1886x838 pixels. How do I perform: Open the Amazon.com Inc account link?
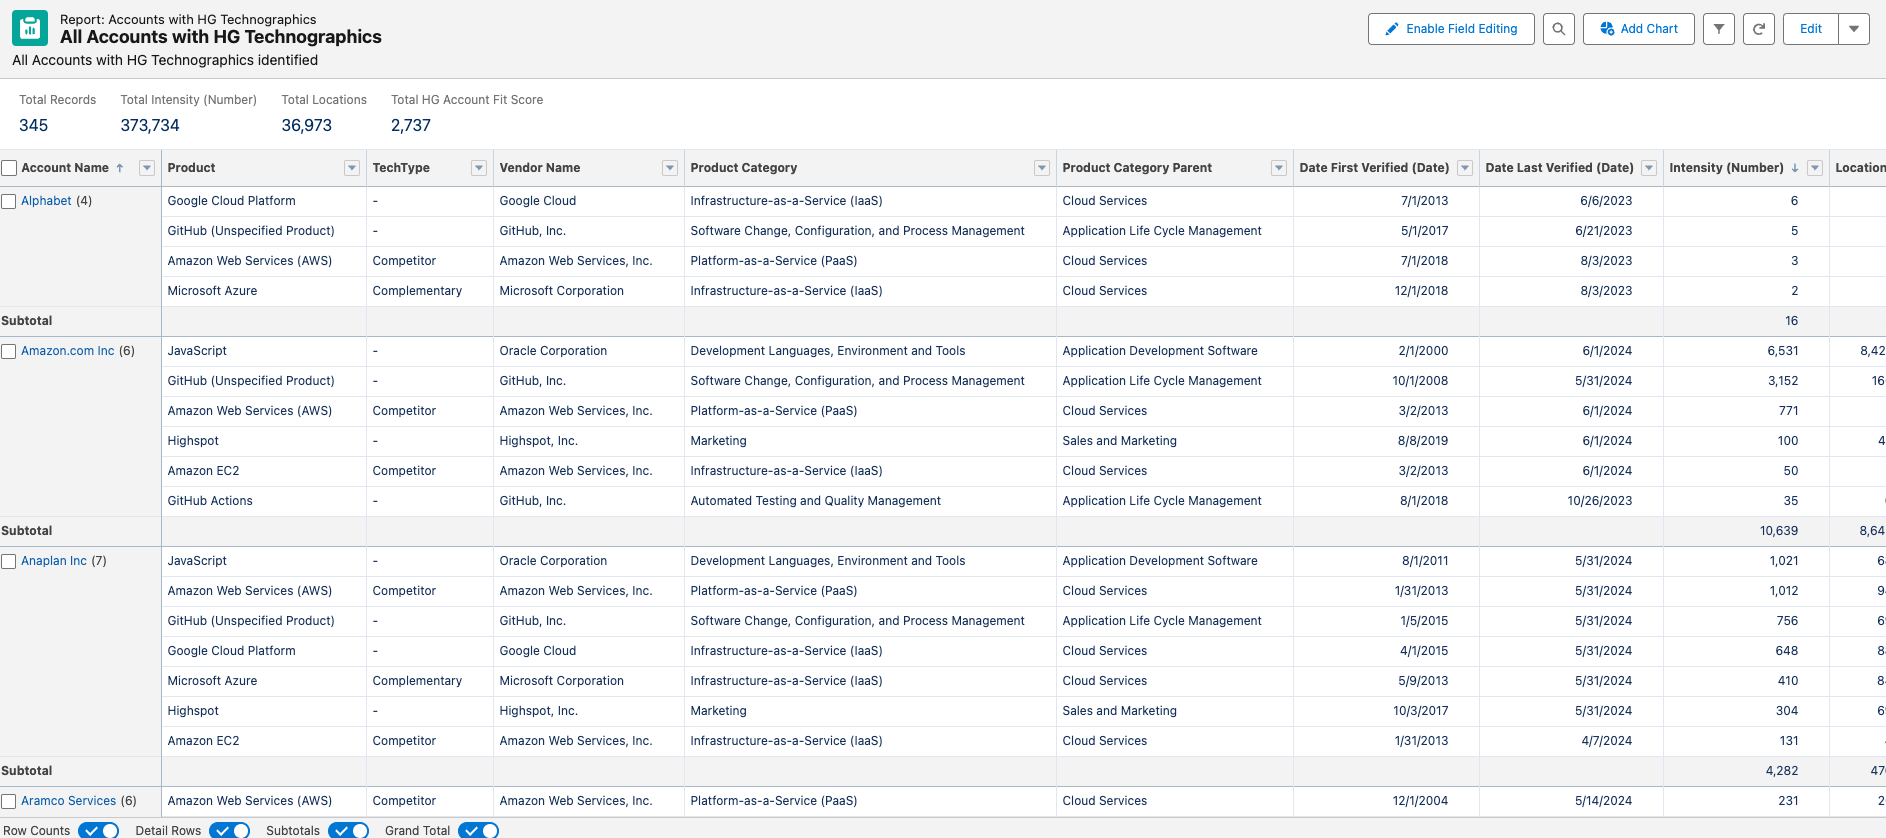pos(68,351)
